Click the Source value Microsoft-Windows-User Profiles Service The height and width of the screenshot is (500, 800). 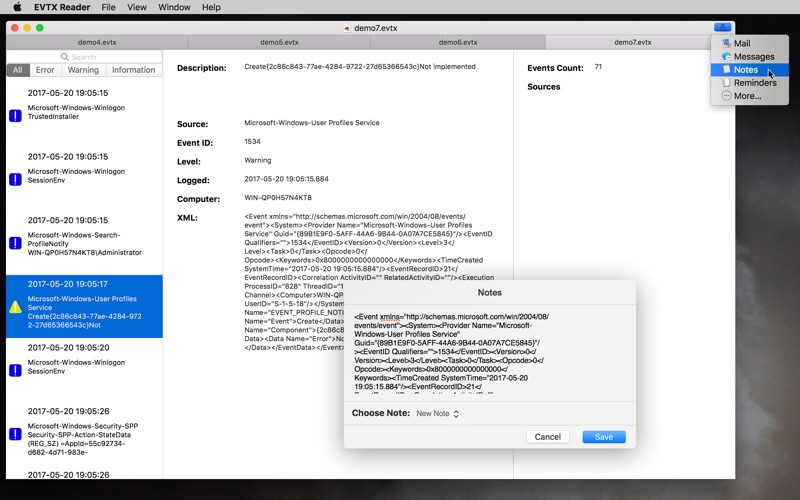(x=312, y=123)
